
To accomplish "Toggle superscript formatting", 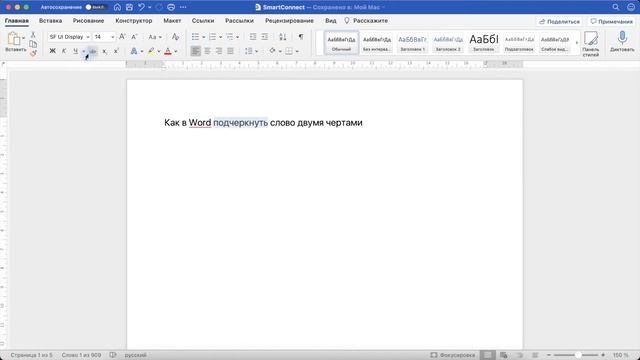I will pyautogui.click(x=116, y=51).
